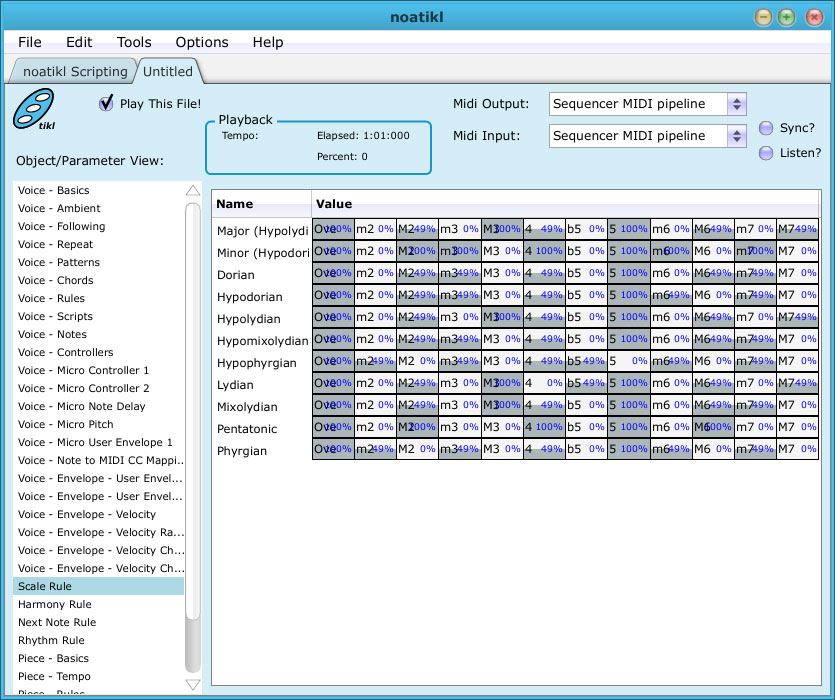Select Voice - Micro Pitch
Viewport: 835px width, 700px height.
tap(99, 425)
